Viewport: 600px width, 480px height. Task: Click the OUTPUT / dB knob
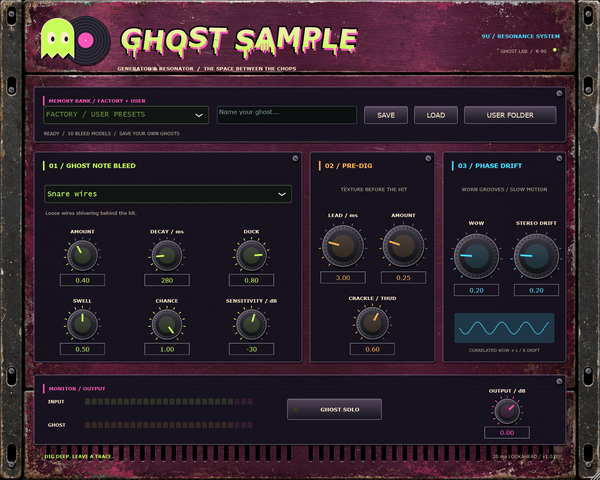click(507, 411)
